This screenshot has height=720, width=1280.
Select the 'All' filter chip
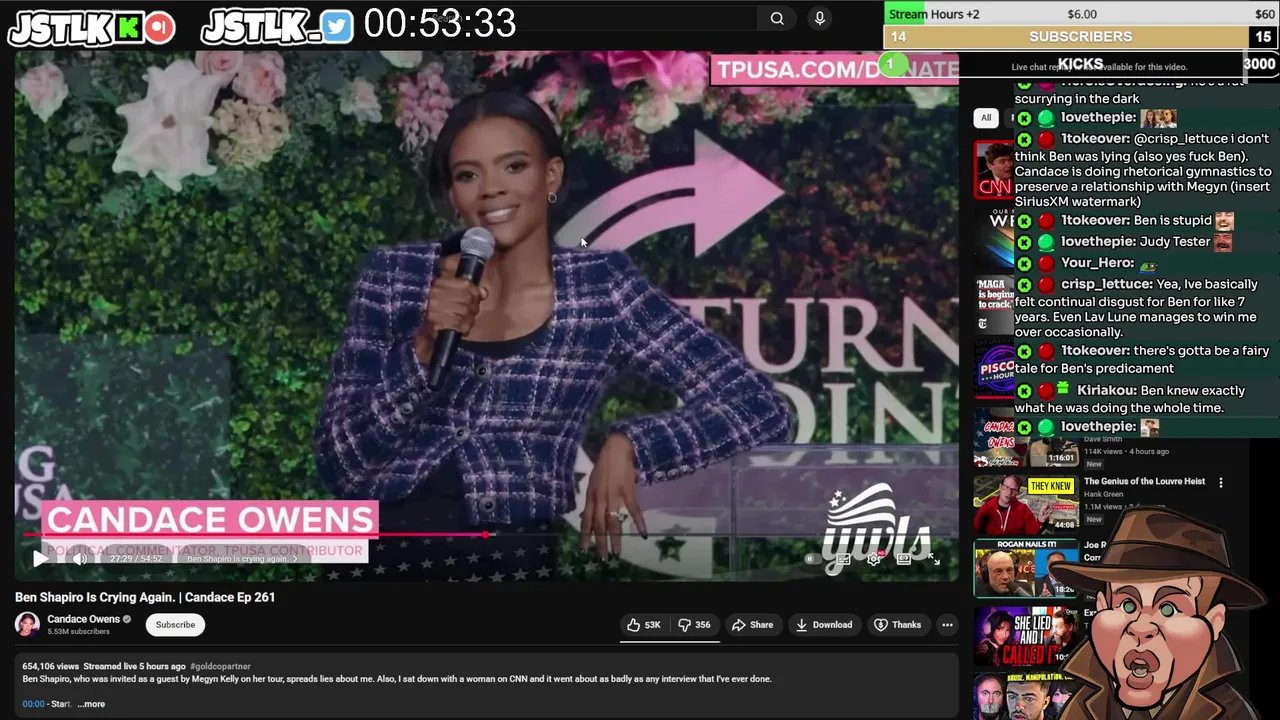tap(986, 118)
